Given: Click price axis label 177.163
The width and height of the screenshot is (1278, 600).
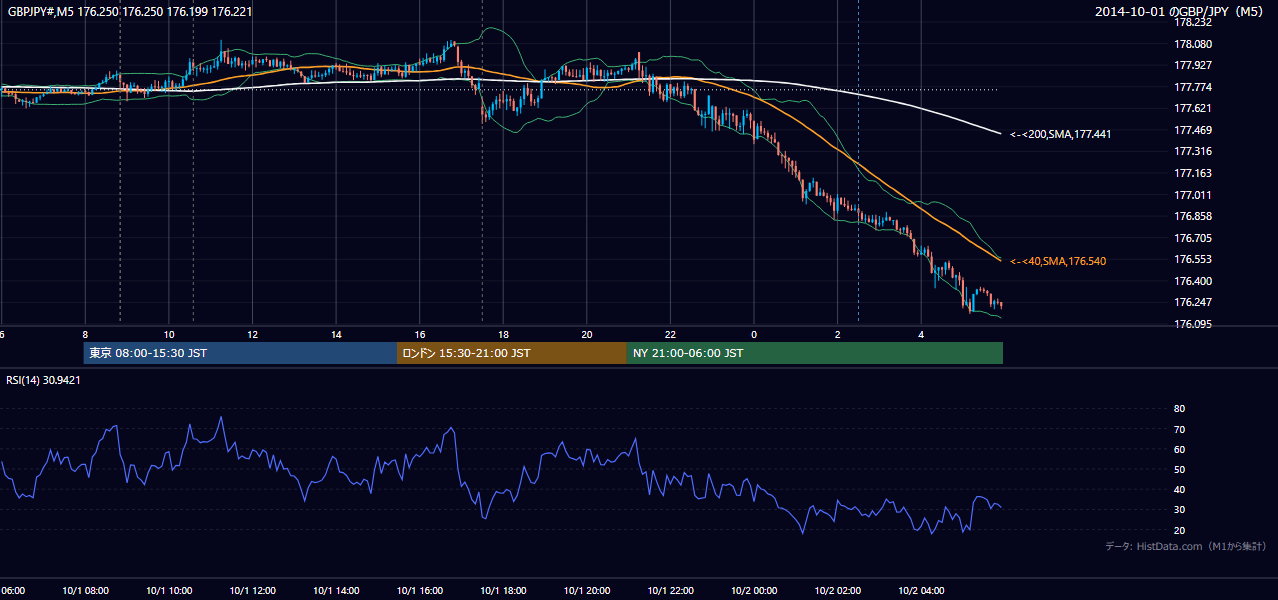Looking at the screenshot, I should 1193,173.
